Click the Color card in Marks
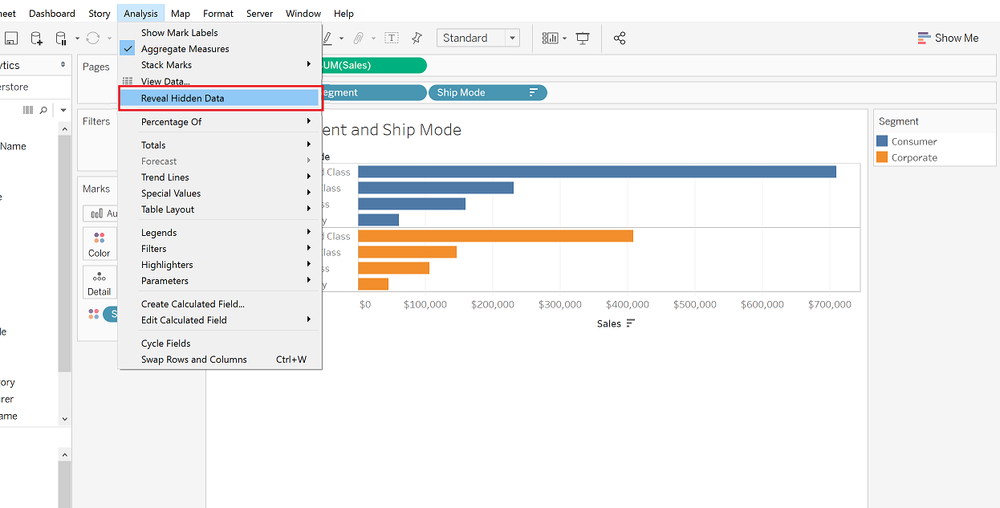 point(99,243)
